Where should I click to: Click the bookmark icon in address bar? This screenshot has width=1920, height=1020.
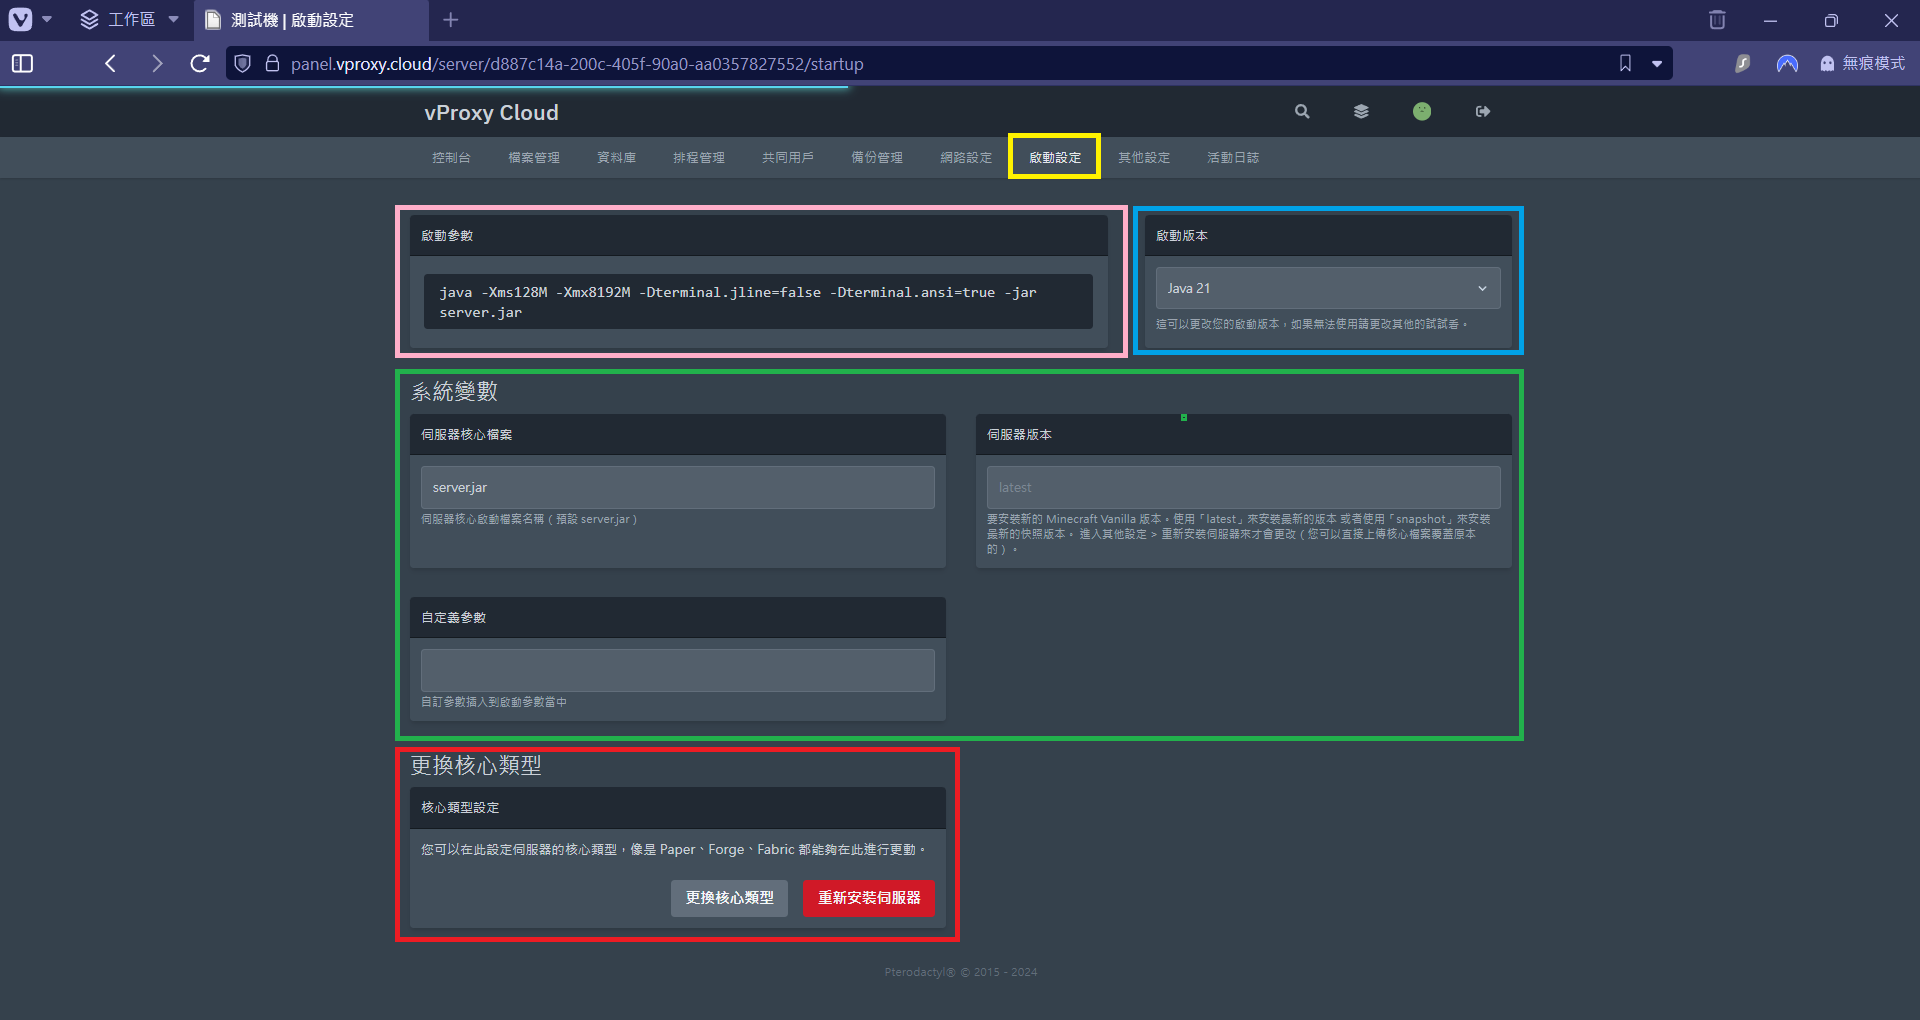(x=1625, y=64)
